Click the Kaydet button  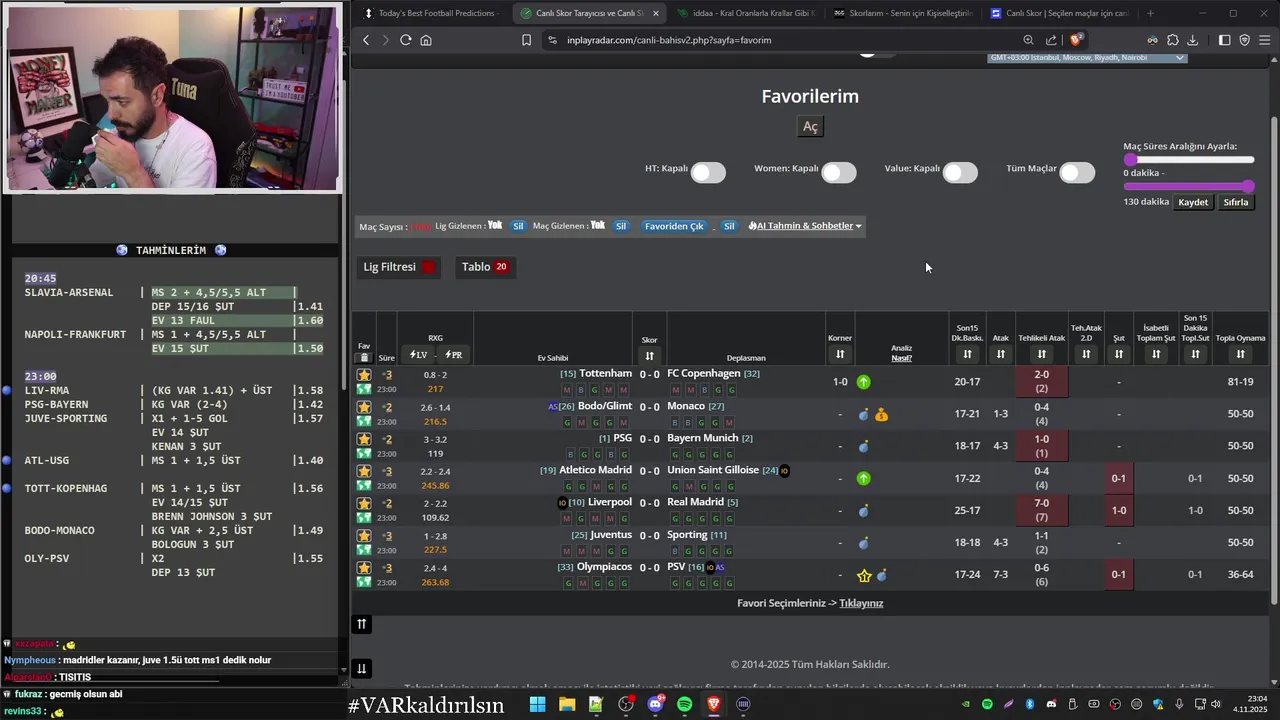pyautogui.click(x=1193, y=202)
